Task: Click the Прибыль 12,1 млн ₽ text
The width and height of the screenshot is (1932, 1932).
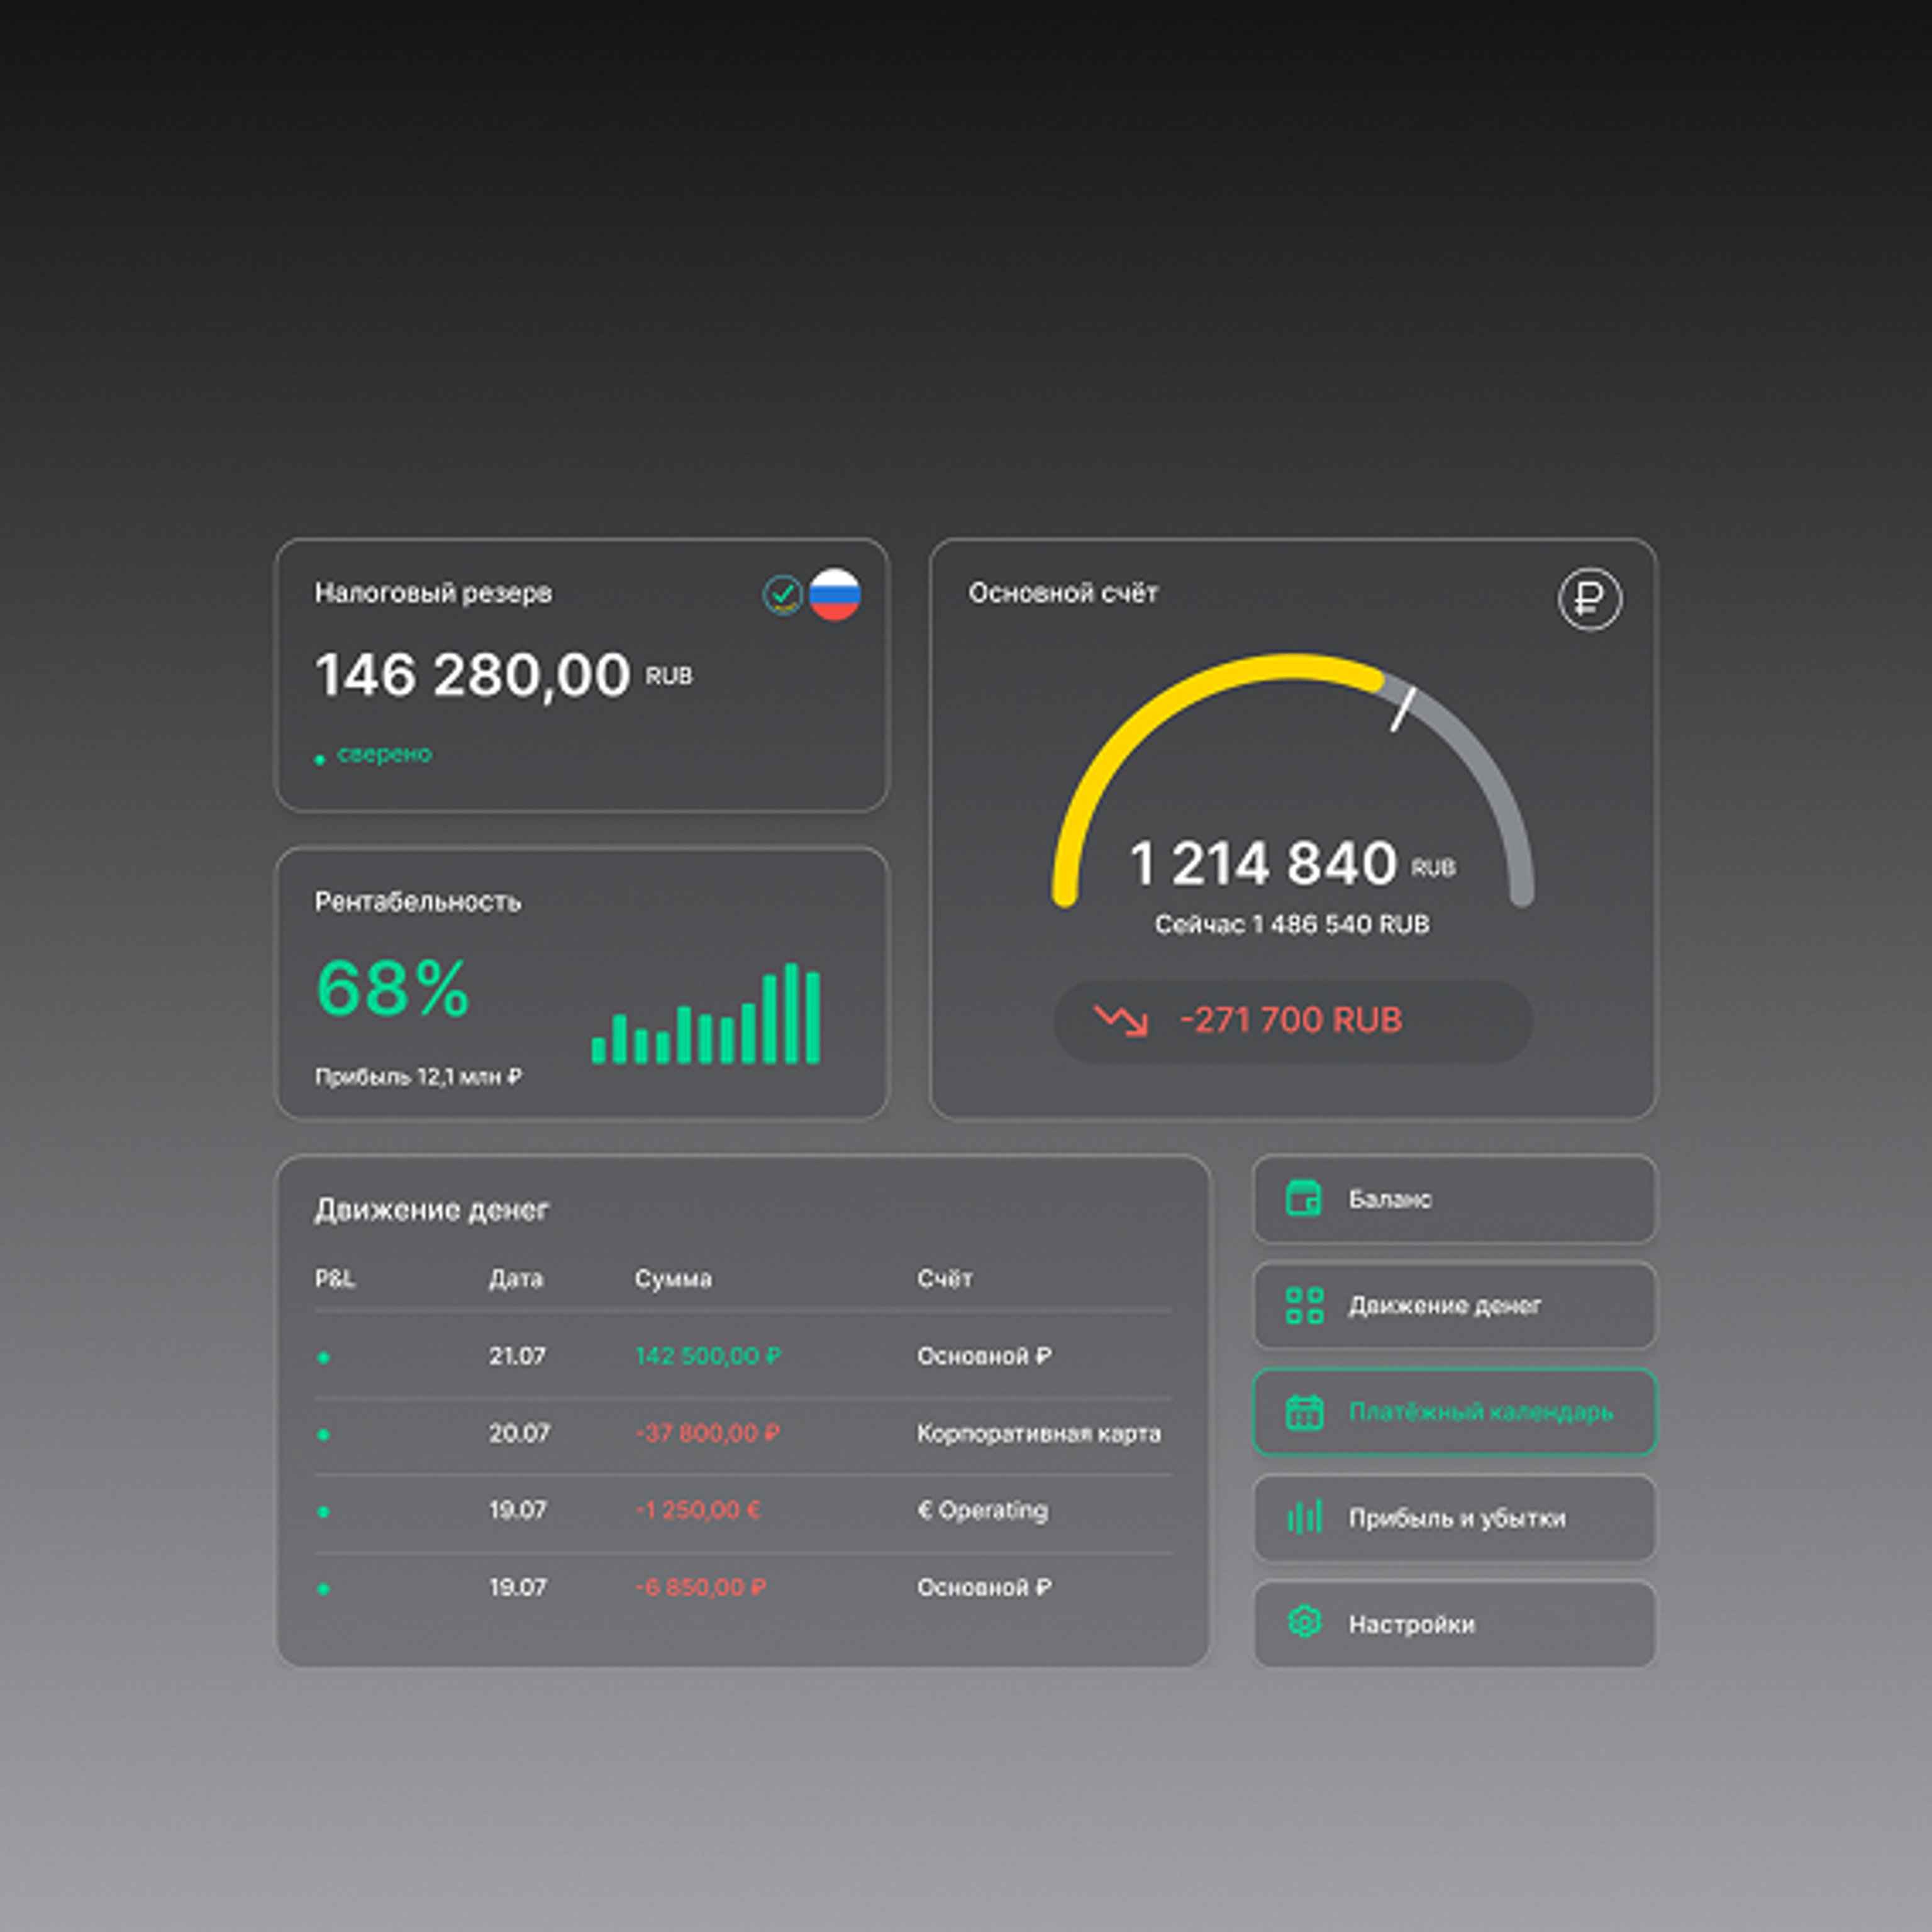Action: point(418,1077)
